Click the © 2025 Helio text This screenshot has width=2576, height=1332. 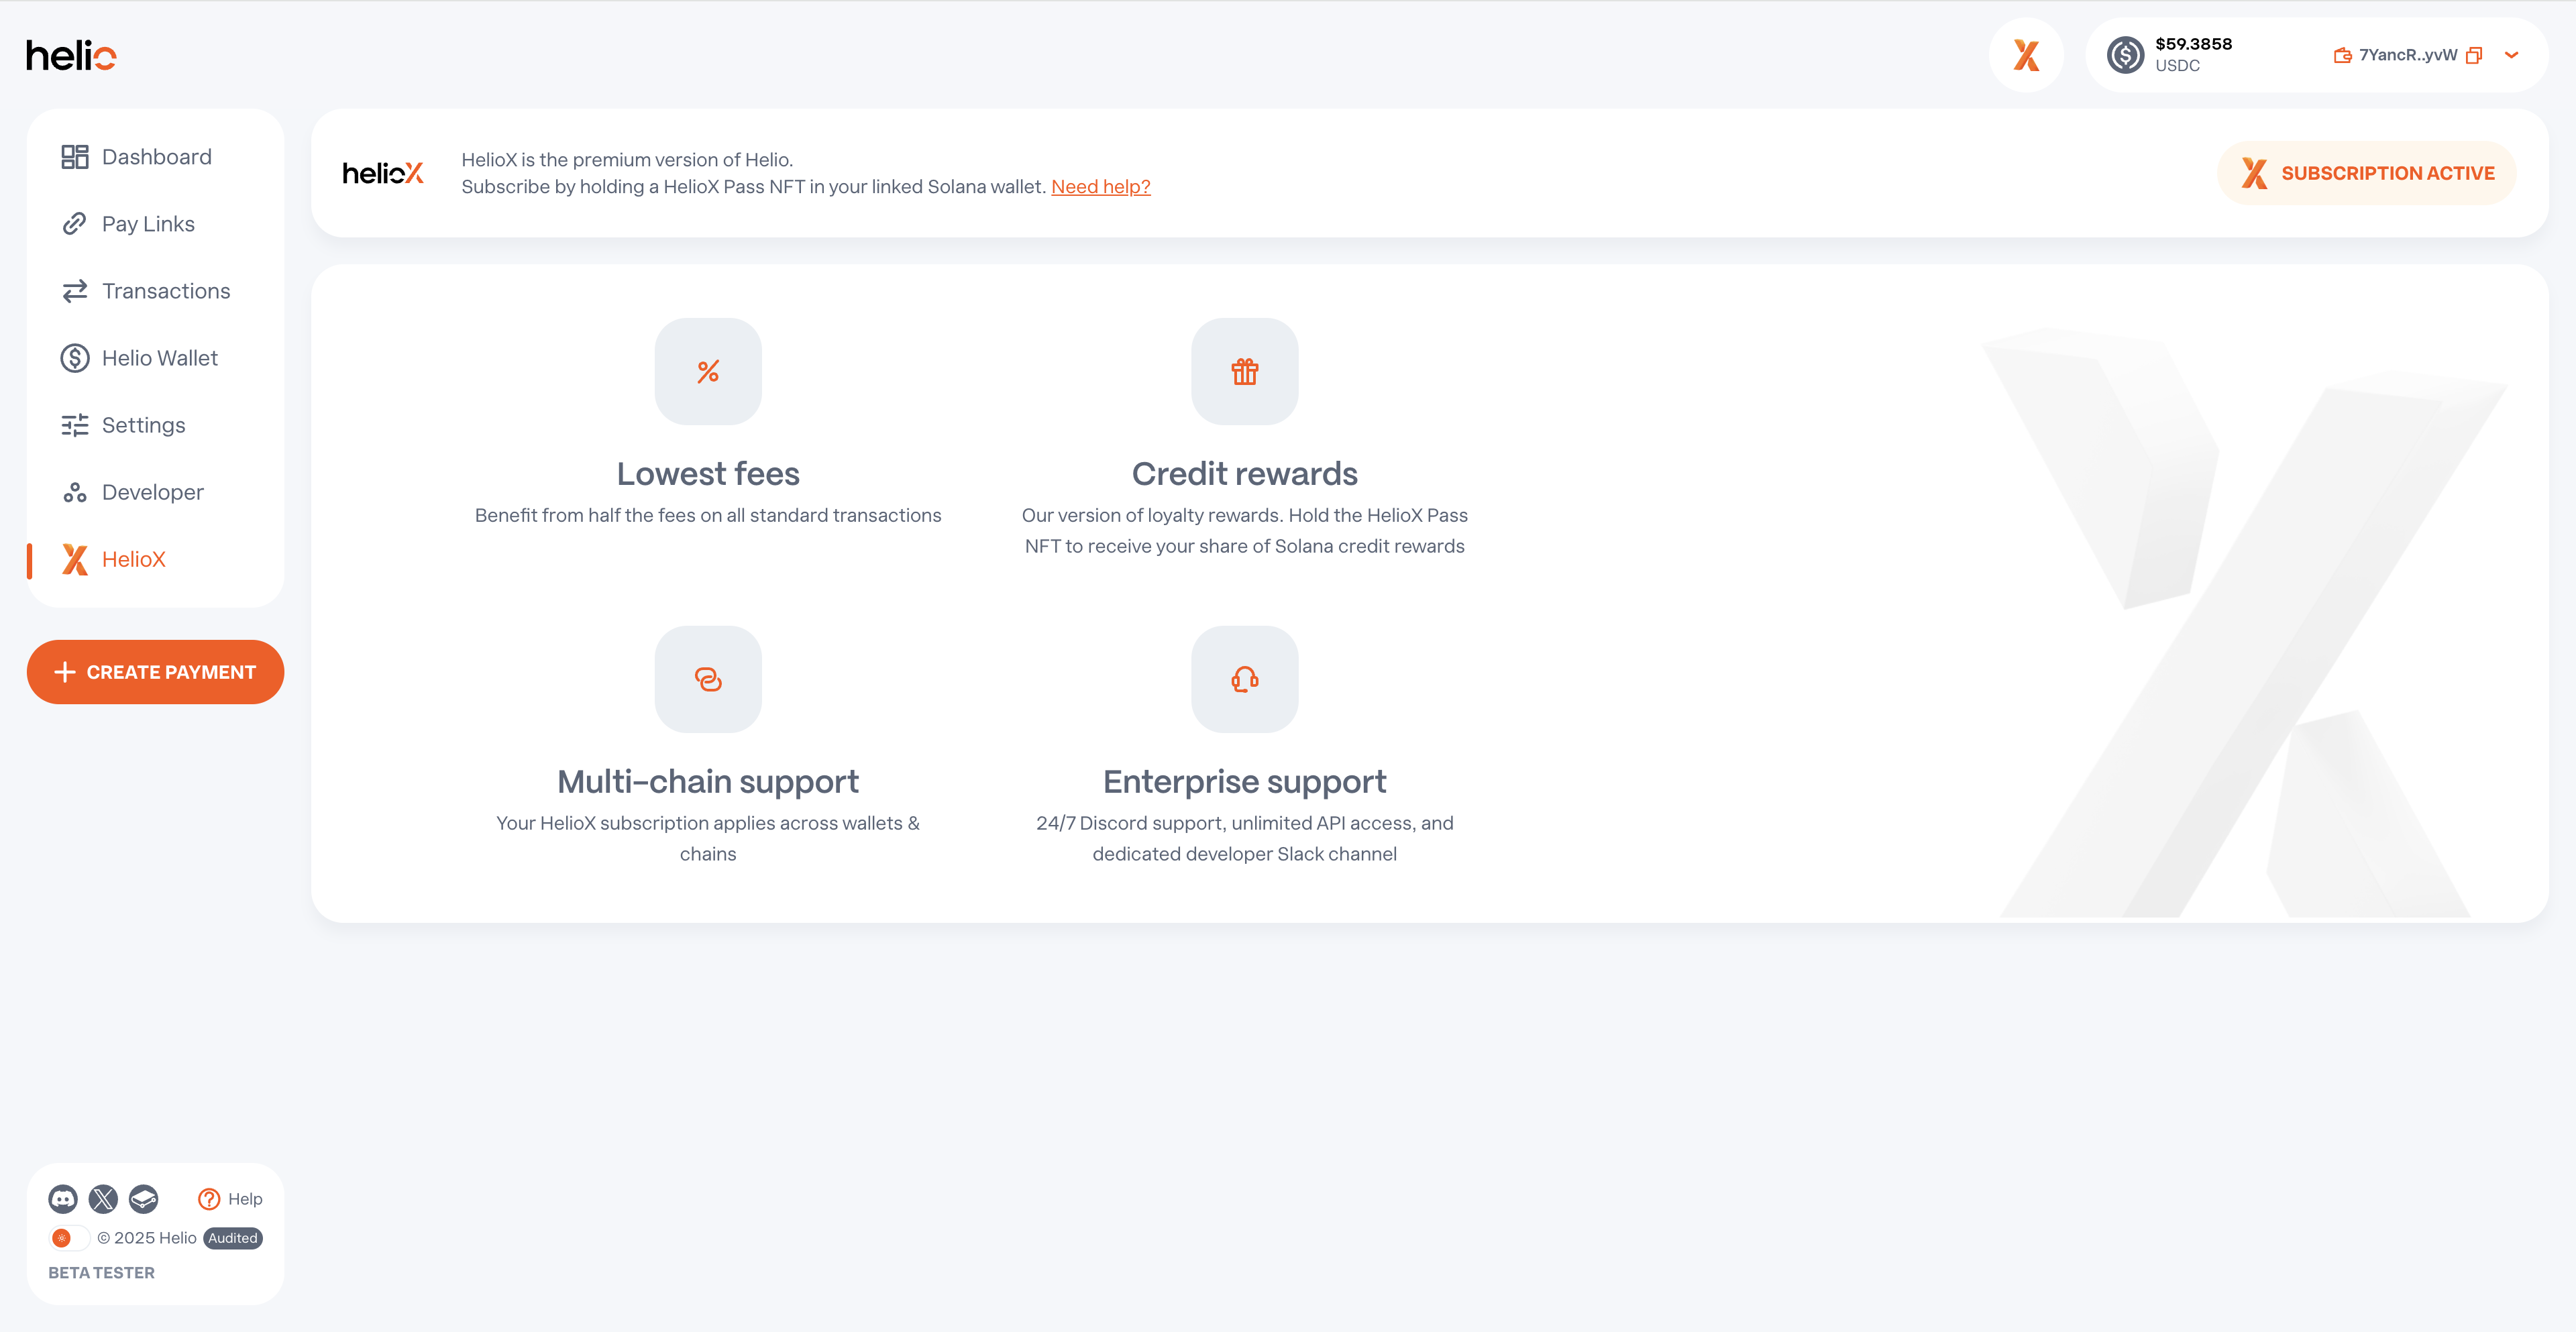[147, 1238]
